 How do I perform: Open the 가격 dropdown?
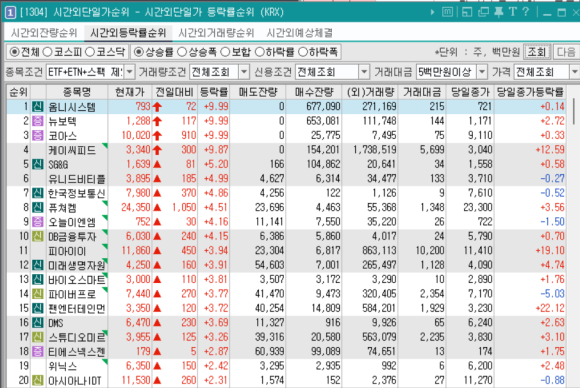(x=574, y=72)
